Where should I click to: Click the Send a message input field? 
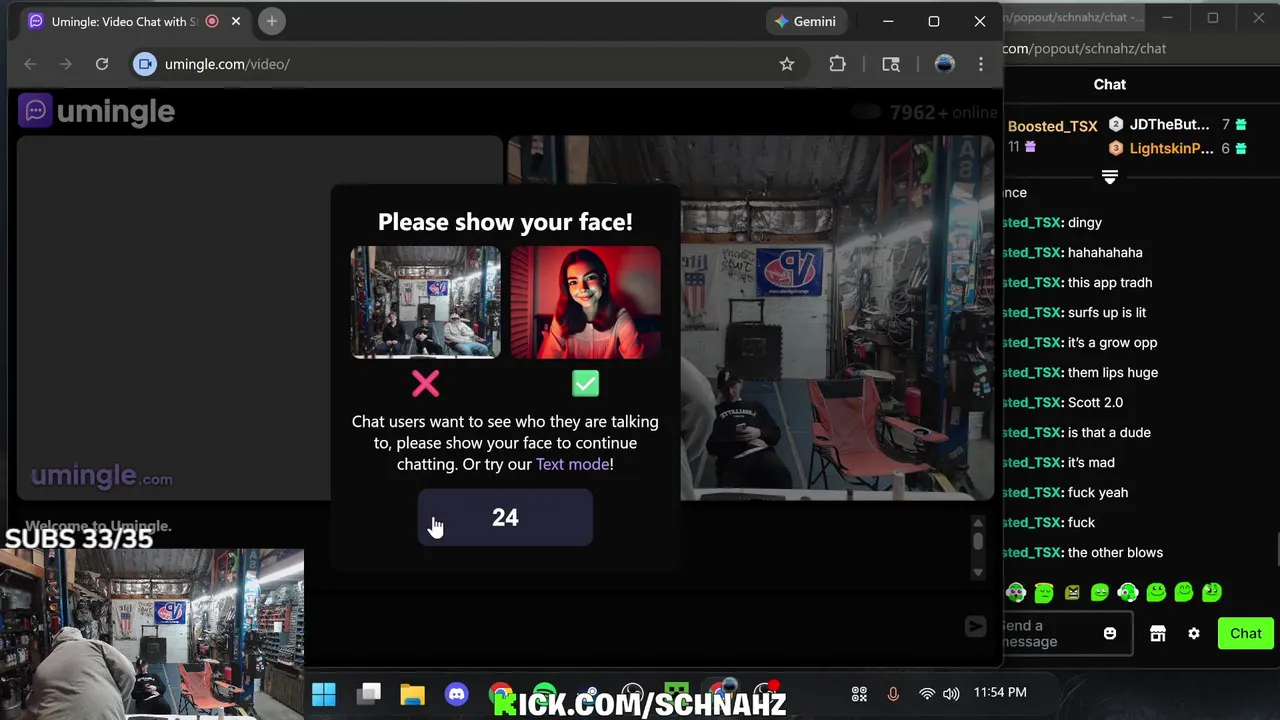click(x=1066, y=633)
